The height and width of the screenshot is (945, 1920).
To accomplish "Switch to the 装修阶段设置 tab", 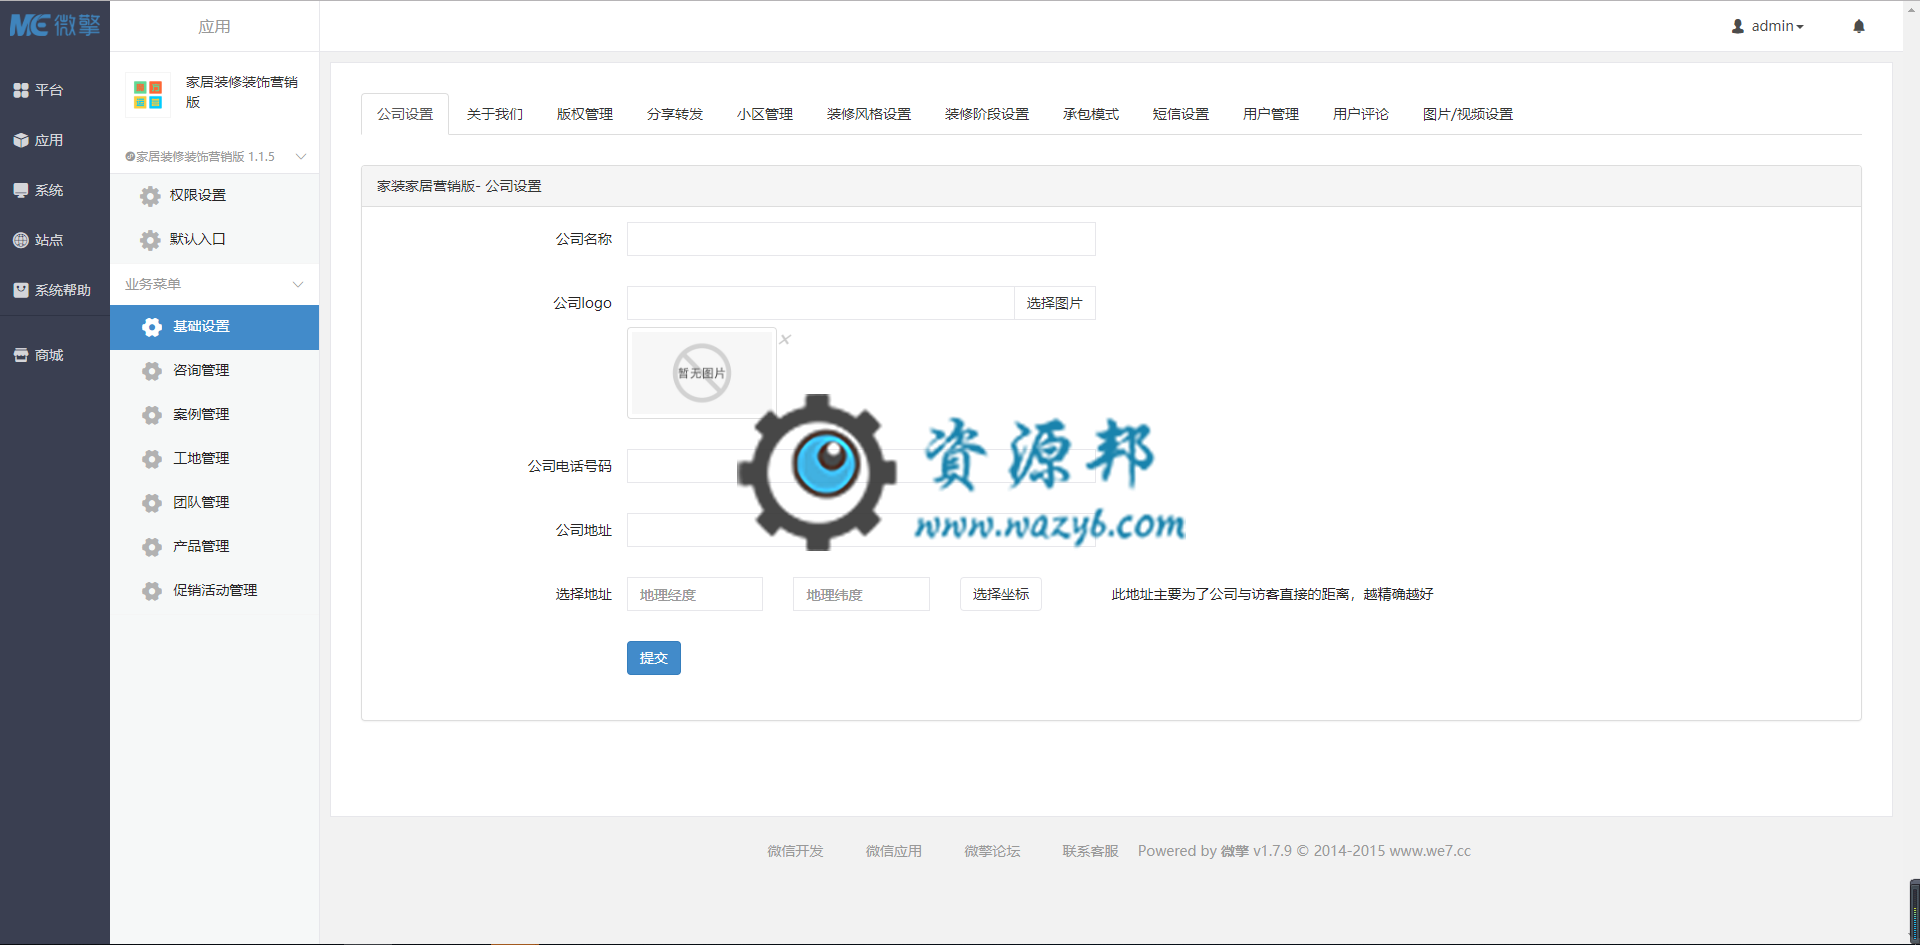I will pos(987,114).
